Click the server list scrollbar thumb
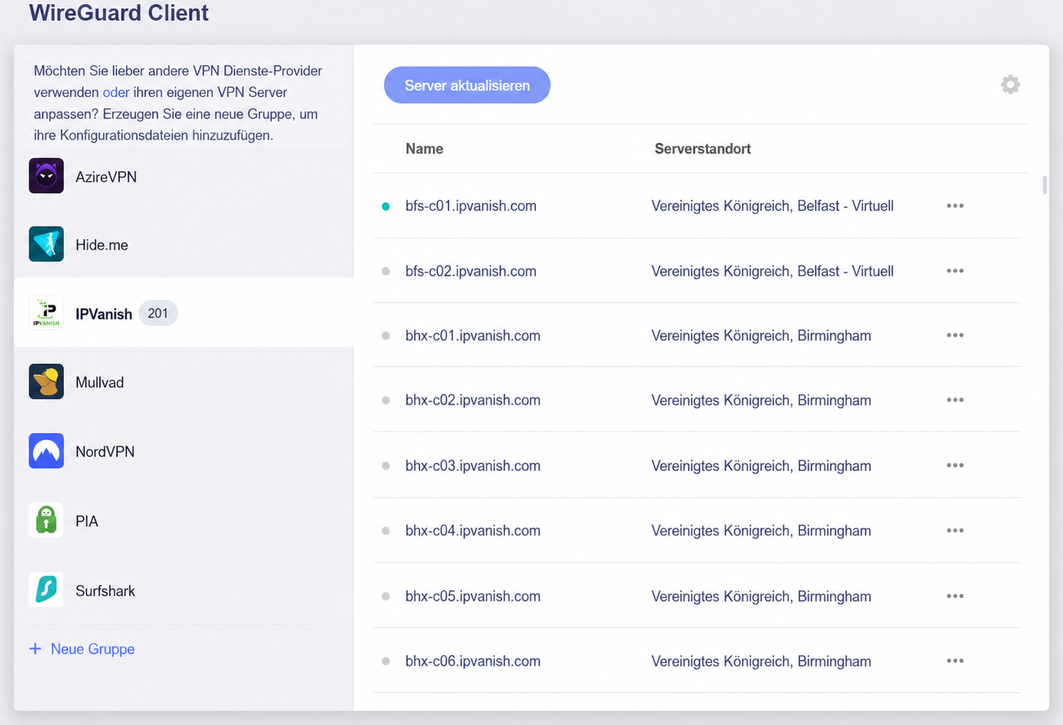 (1045, 185)
